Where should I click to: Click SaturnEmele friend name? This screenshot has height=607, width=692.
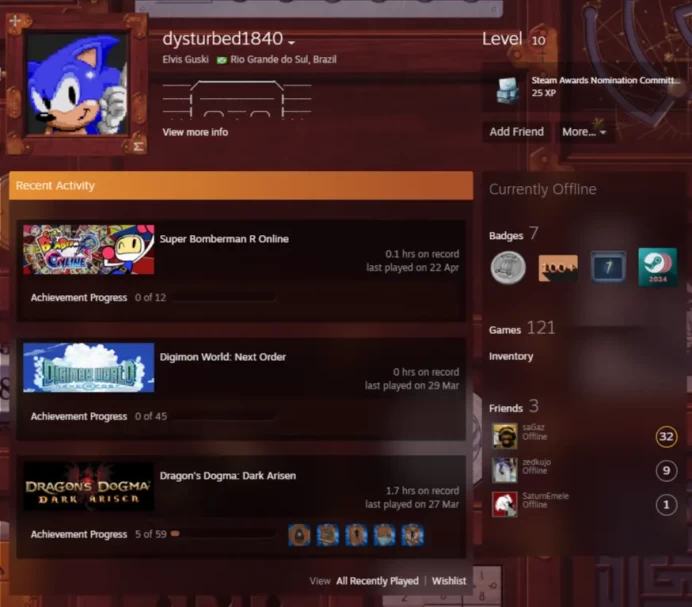[545, 496]
